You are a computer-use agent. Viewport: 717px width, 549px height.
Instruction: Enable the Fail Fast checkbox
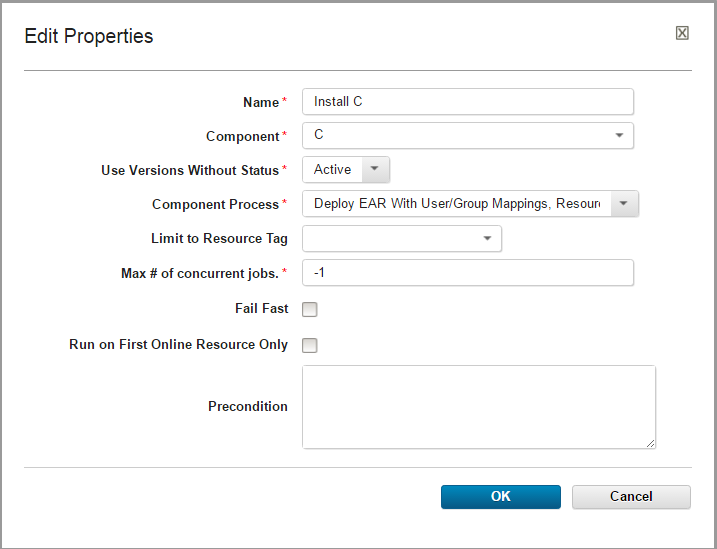click(x=310, y=309)
